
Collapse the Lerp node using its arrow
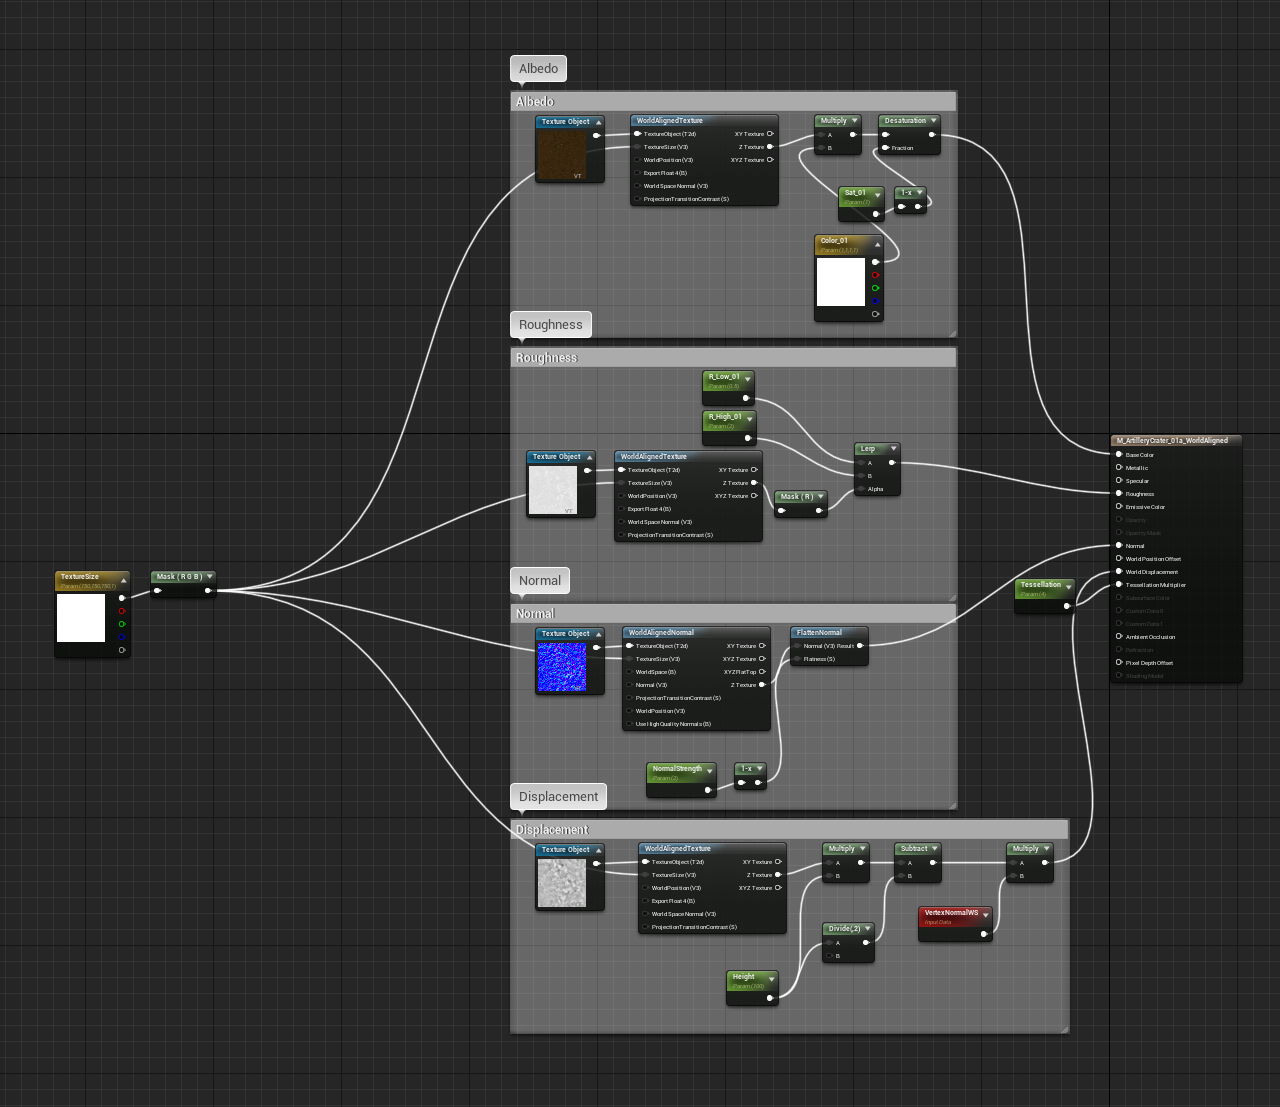point(893,449)
